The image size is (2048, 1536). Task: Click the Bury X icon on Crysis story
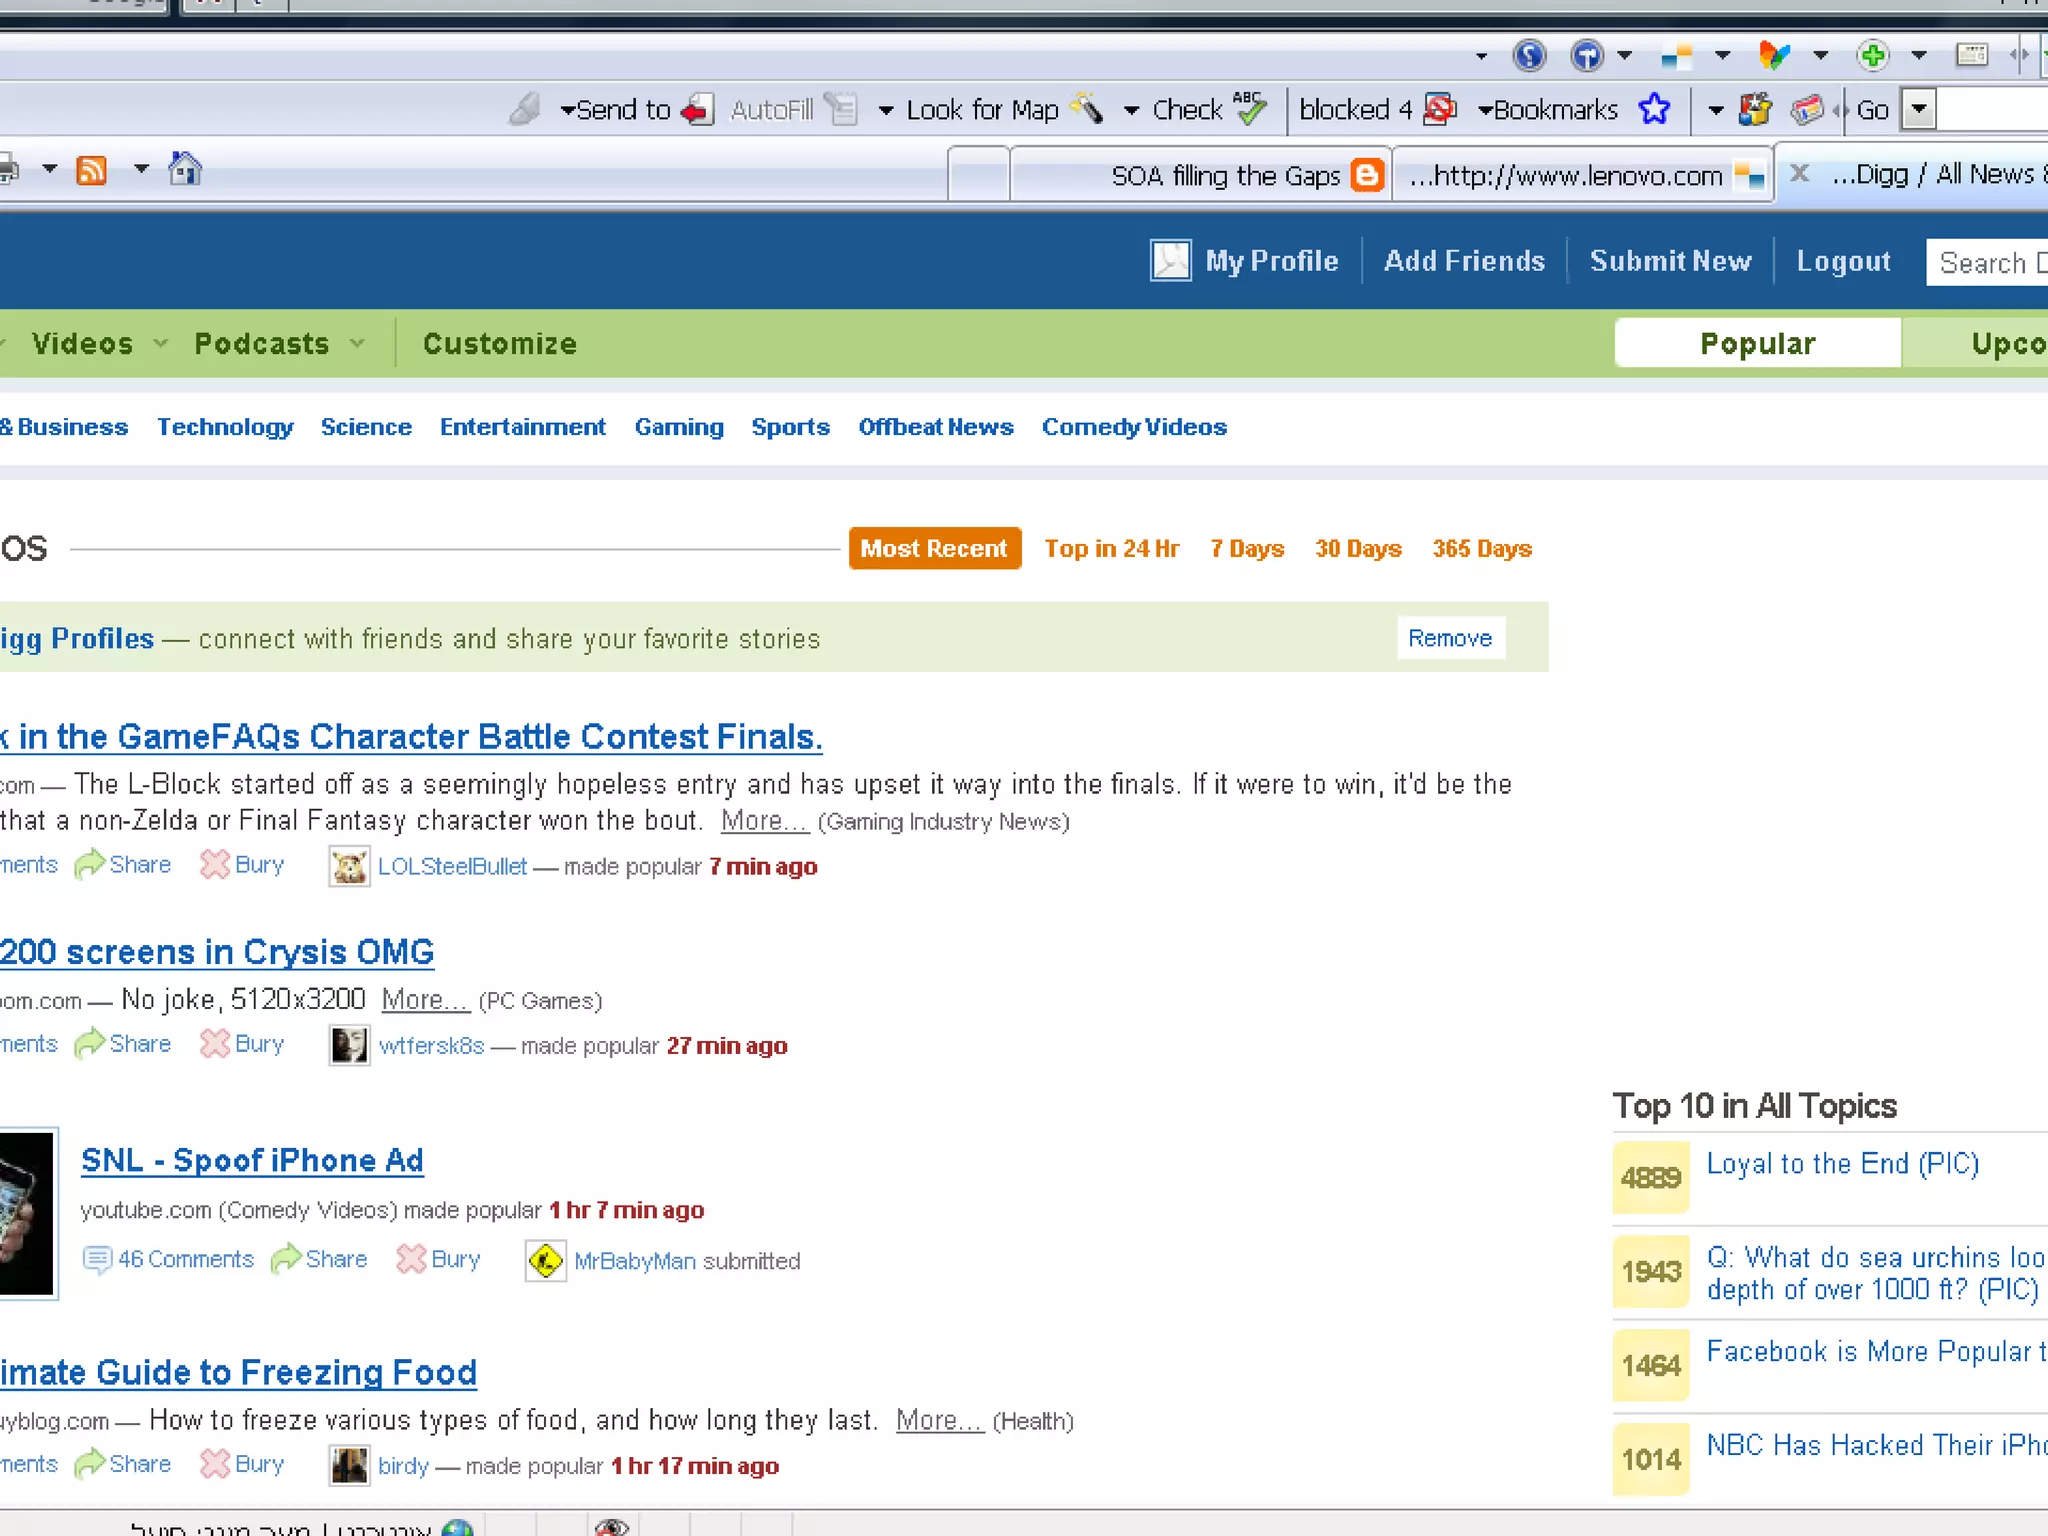pos(214,1044)
